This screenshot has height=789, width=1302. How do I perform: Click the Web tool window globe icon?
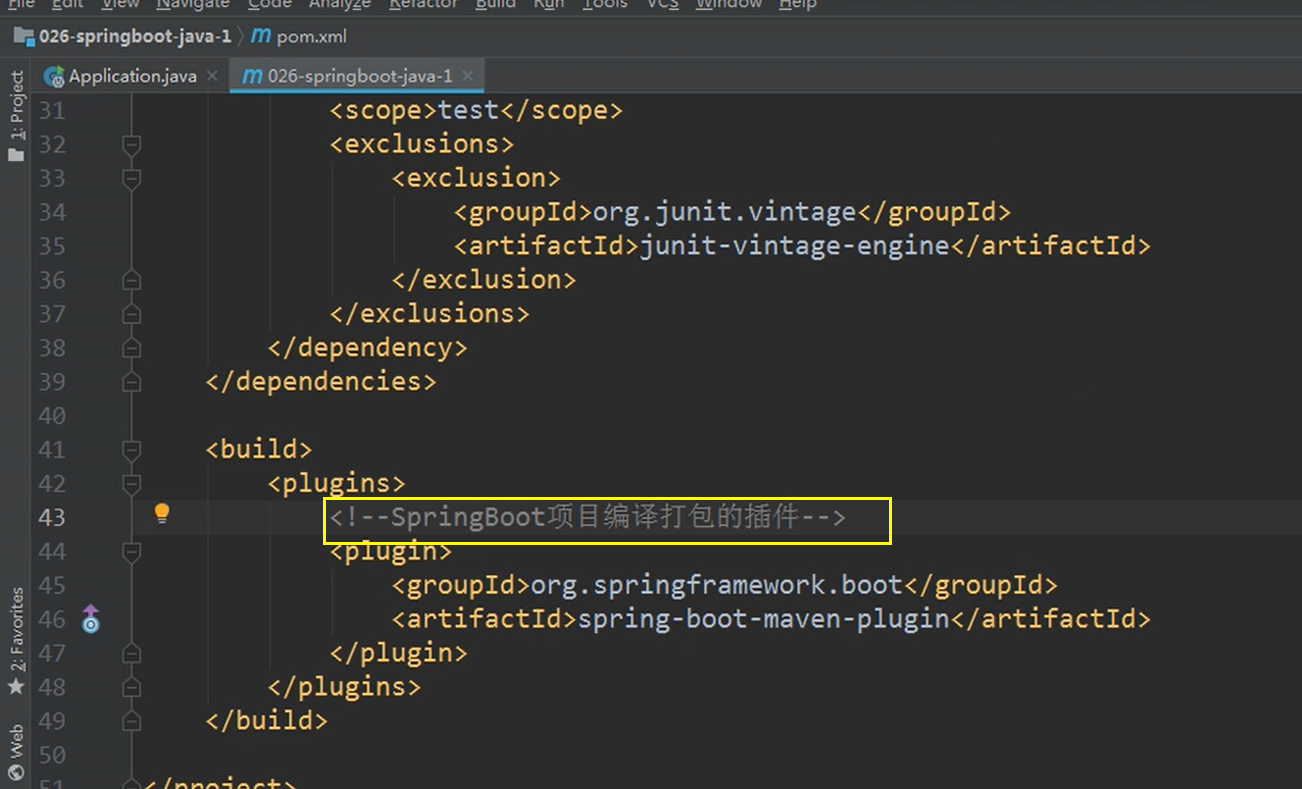tap(16, 771)
